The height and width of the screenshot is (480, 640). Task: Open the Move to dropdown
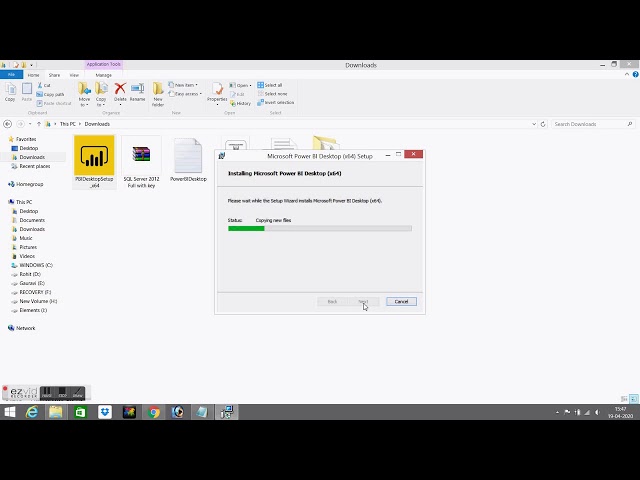[84, 94]
